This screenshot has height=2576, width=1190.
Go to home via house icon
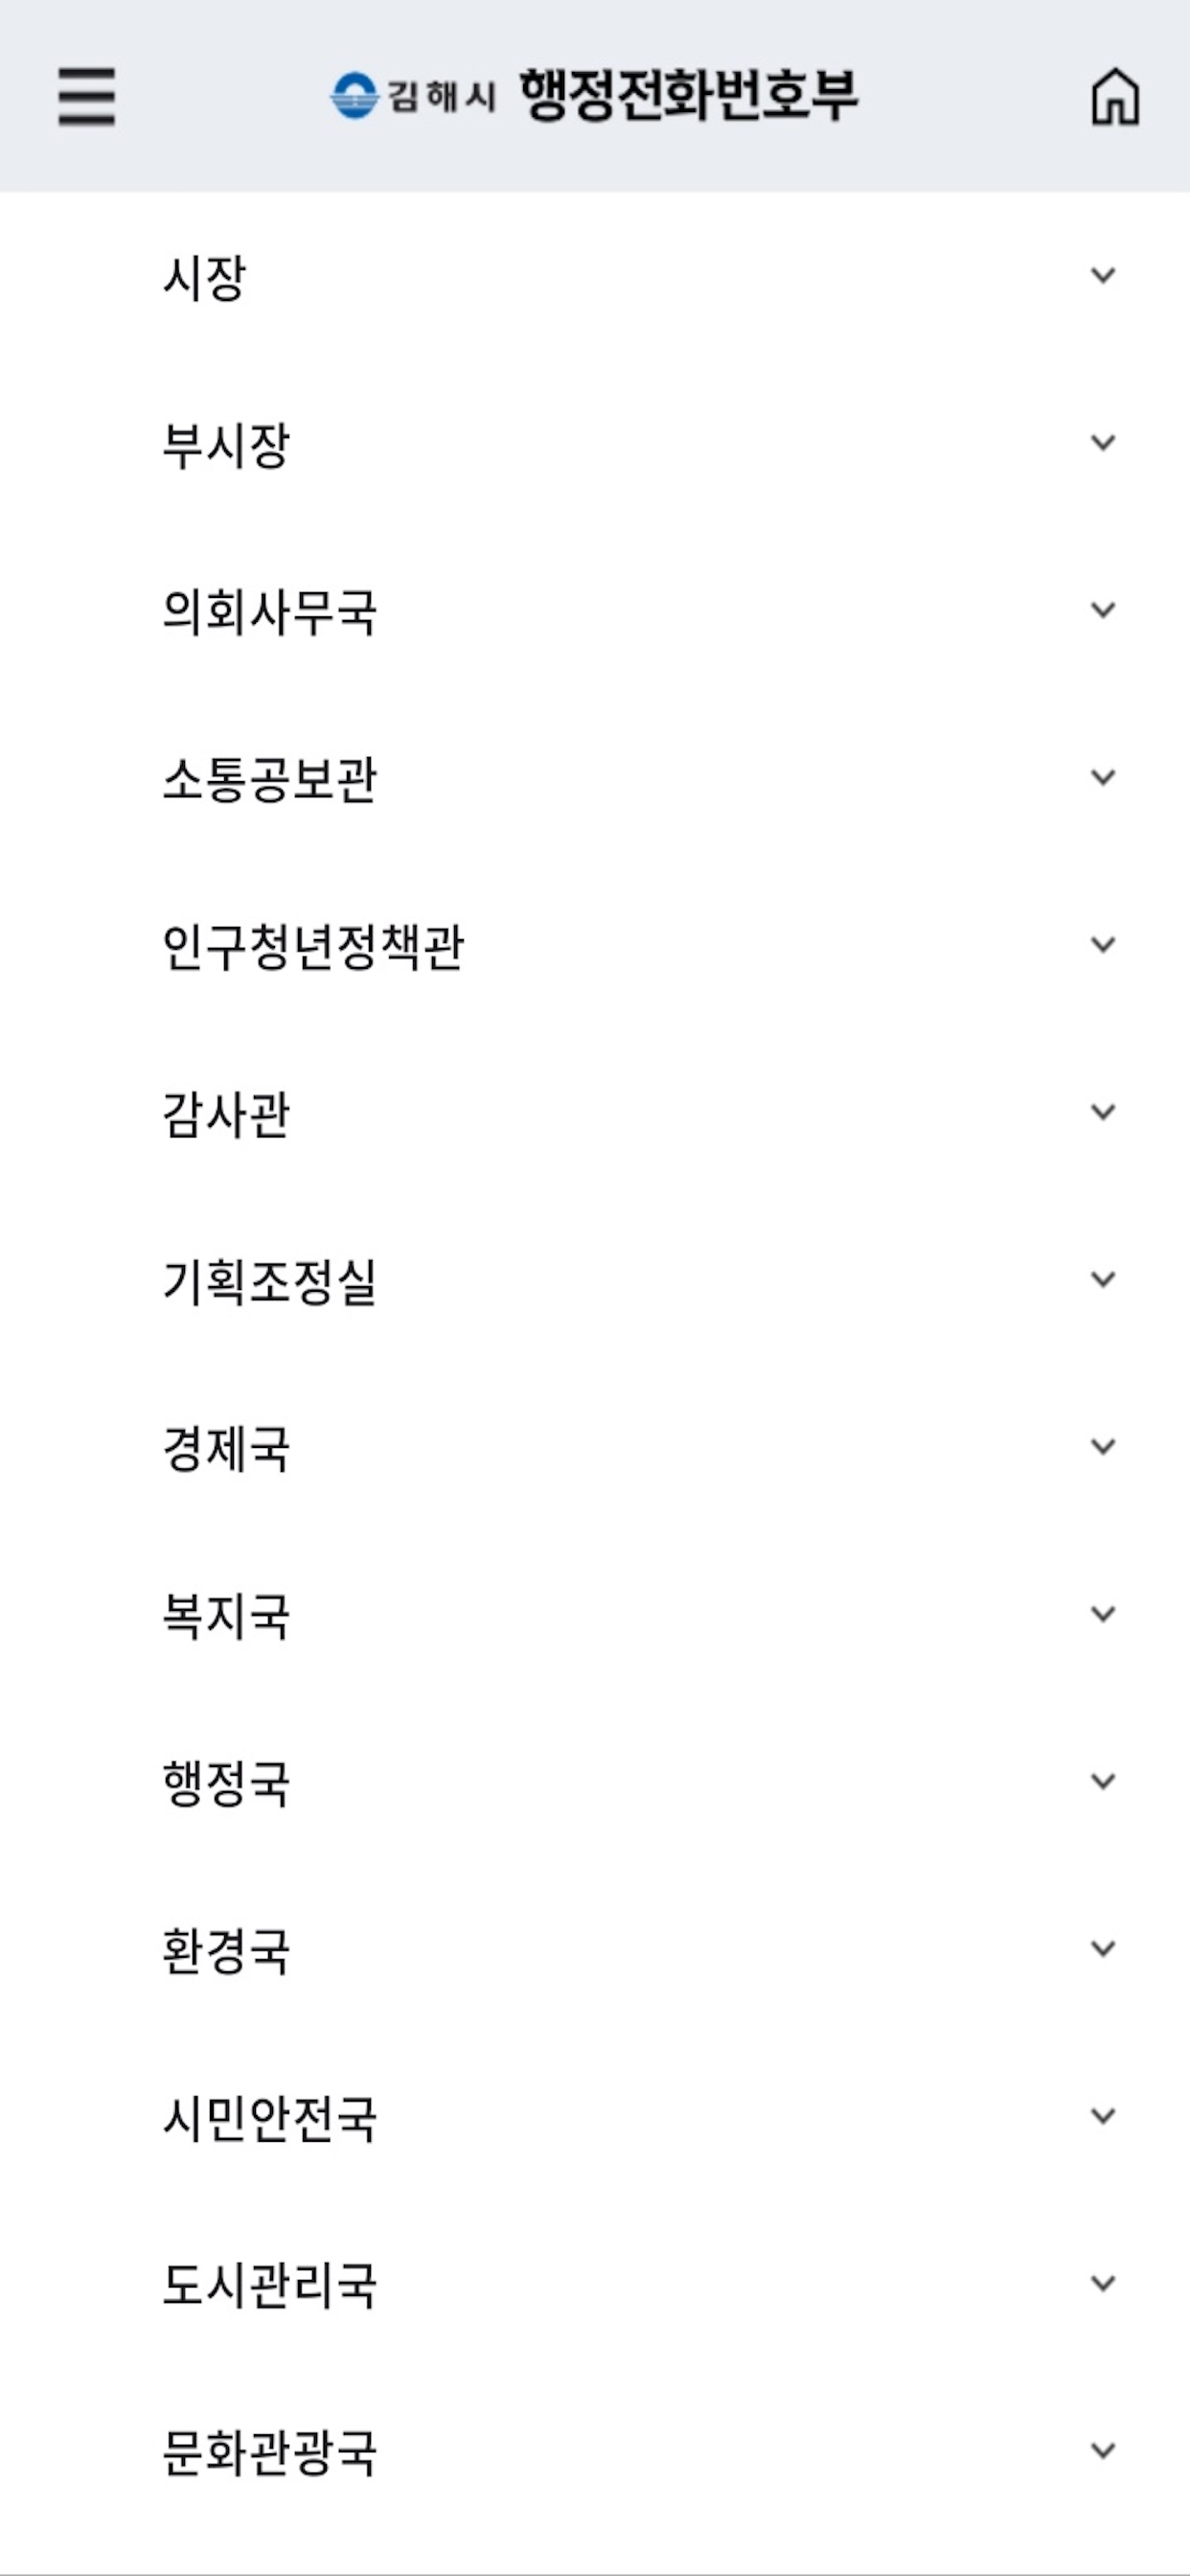[1115, 97]
